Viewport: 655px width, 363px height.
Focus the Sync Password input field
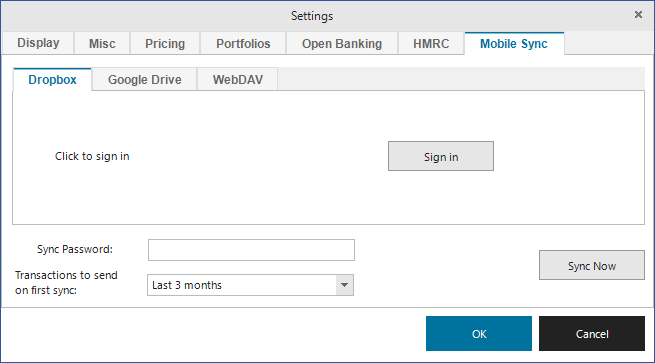251,250
